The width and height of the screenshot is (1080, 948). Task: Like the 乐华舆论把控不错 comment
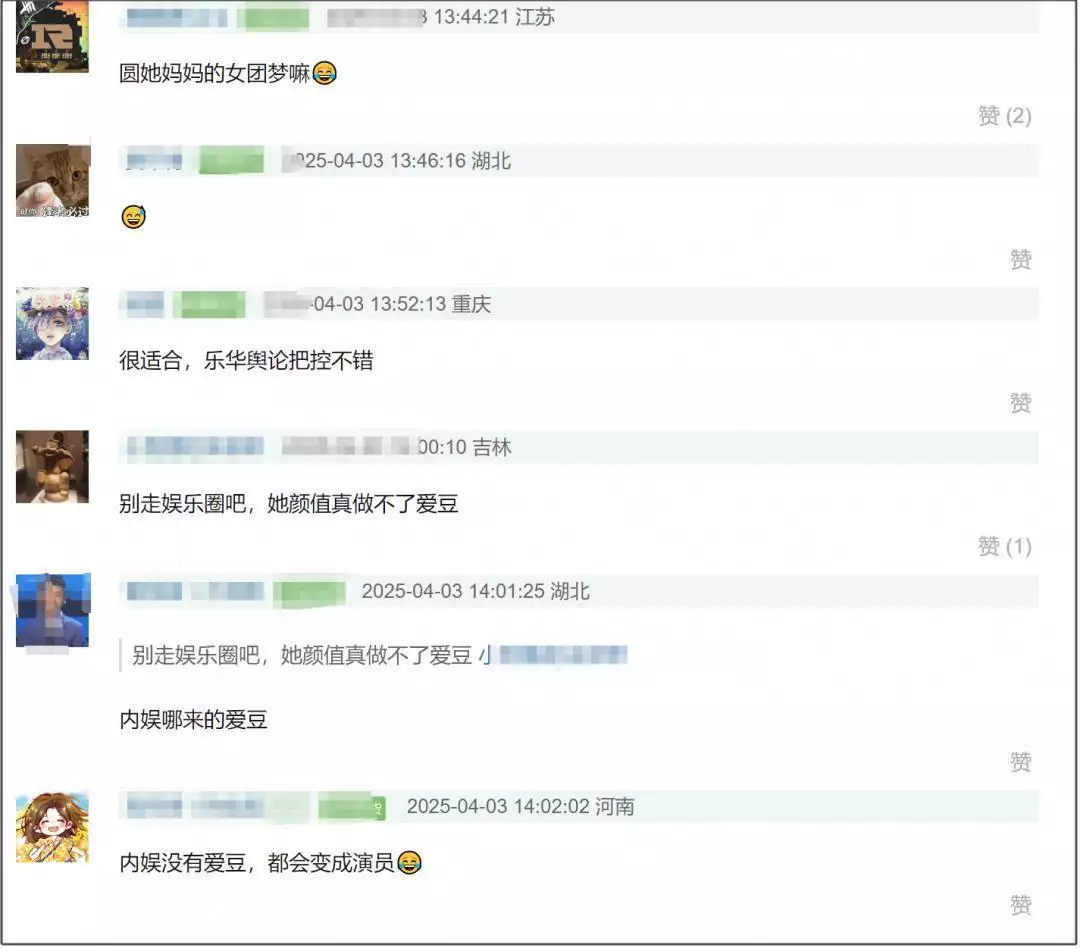(1020, 403)
